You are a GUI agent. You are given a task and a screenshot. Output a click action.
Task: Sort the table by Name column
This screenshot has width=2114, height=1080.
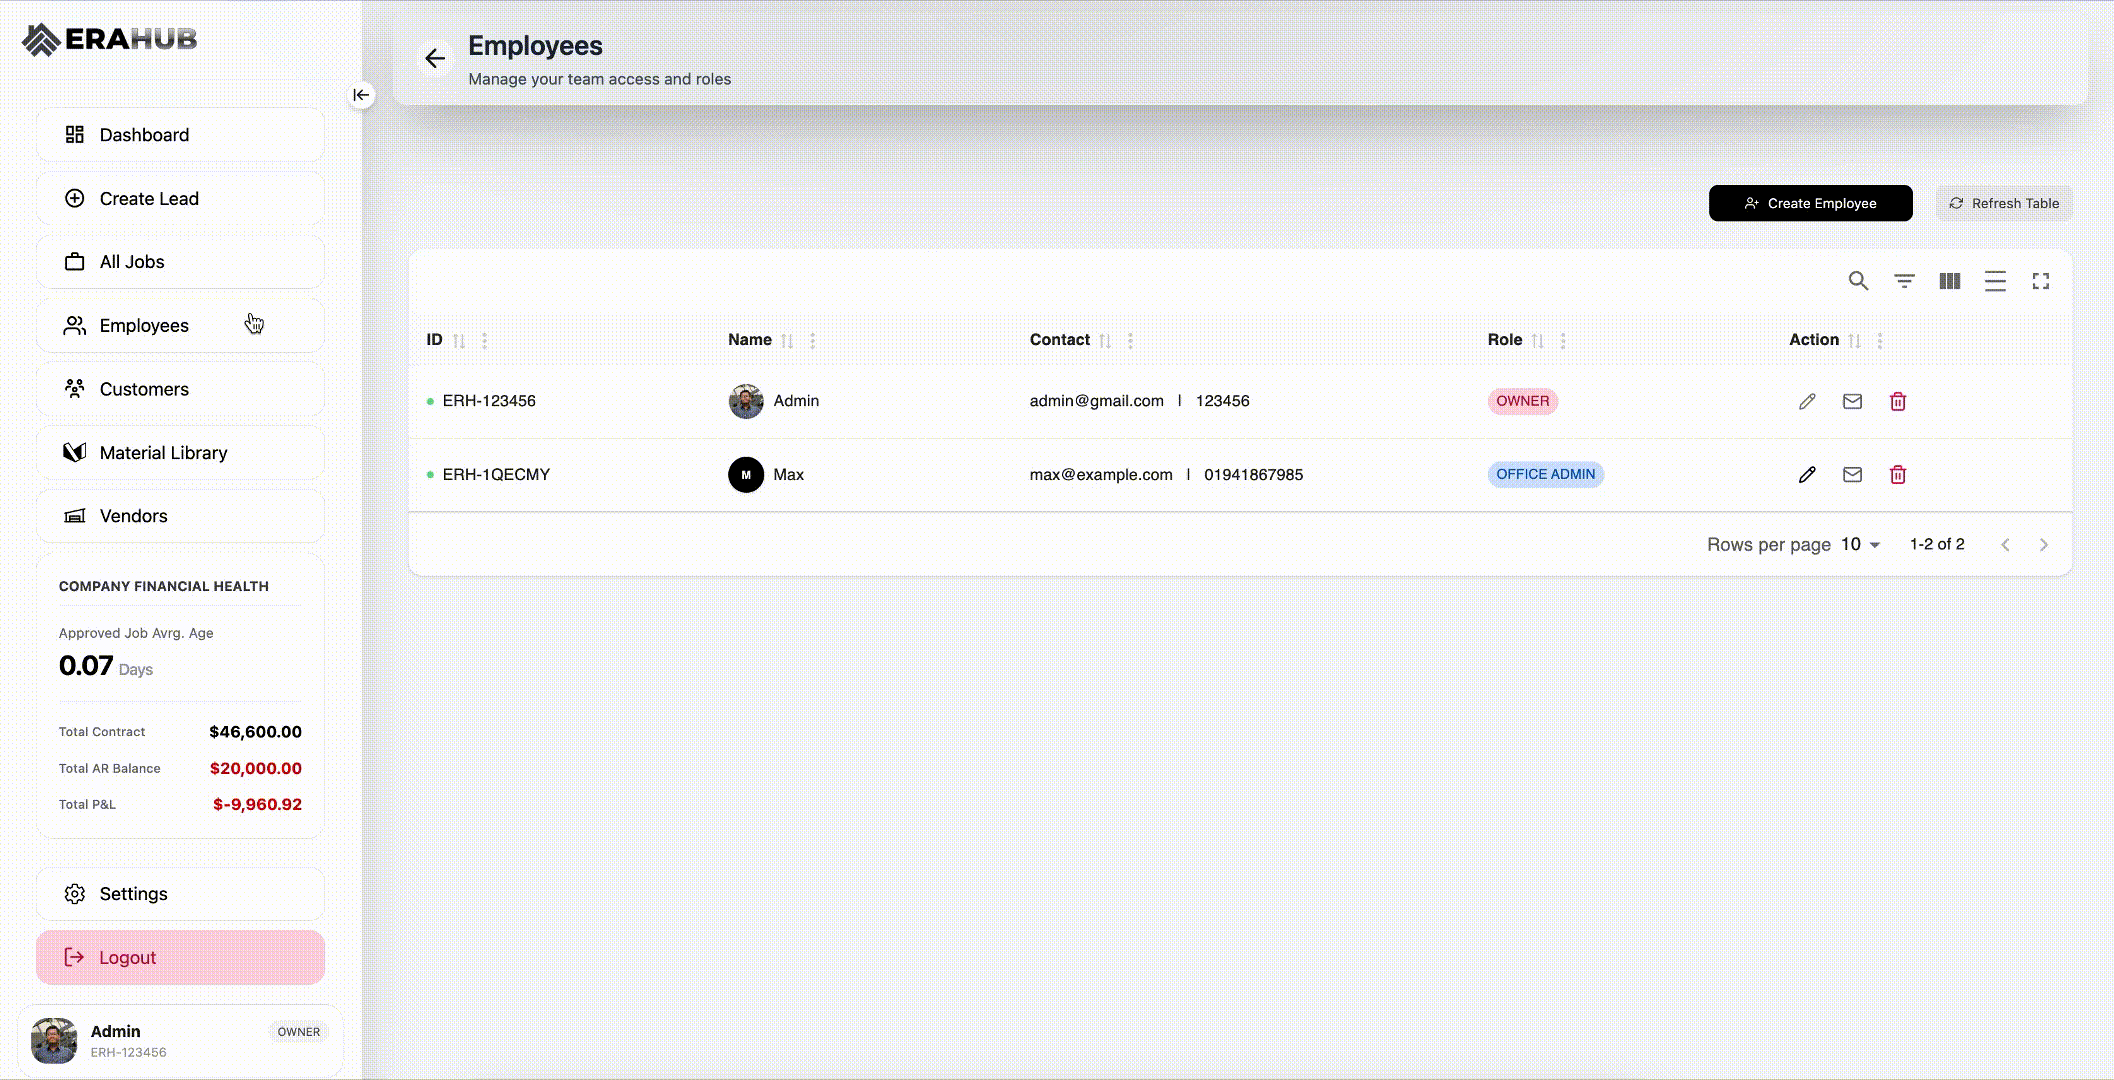click(x=789, y=340)
